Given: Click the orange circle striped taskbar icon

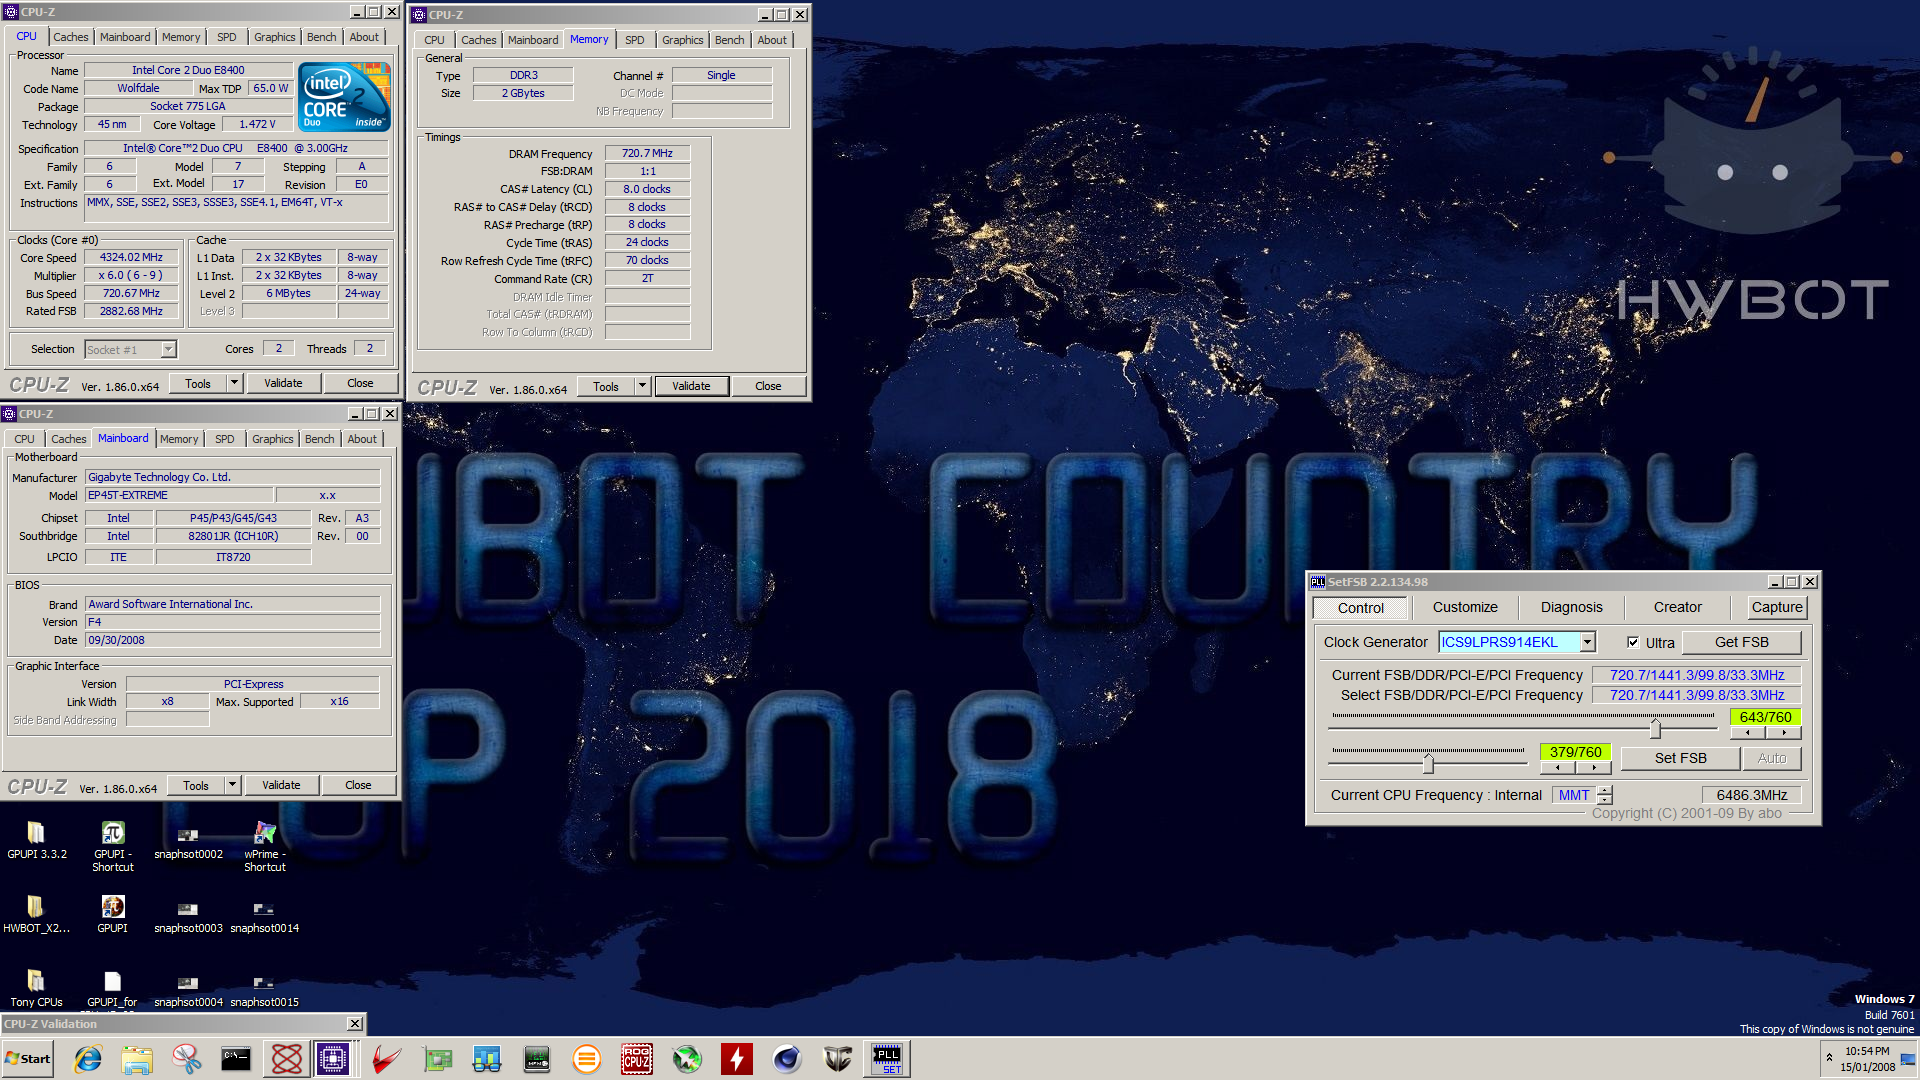Looking at the screenshot, I should coord(587,1059).
